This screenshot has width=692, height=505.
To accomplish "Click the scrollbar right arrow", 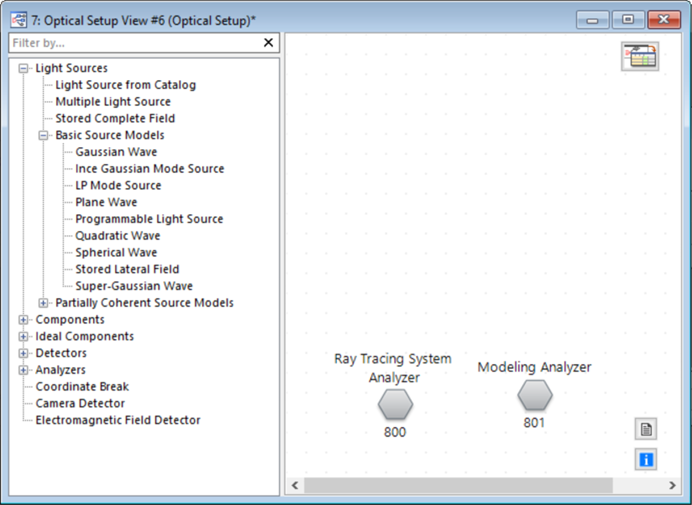I will tap(672, 486).
